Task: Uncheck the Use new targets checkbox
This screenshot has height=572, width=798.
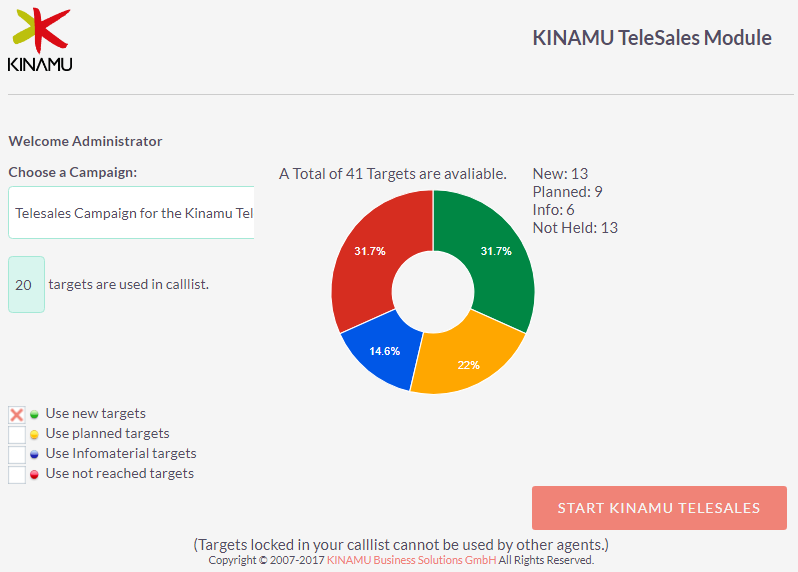Action: (17, 415)
